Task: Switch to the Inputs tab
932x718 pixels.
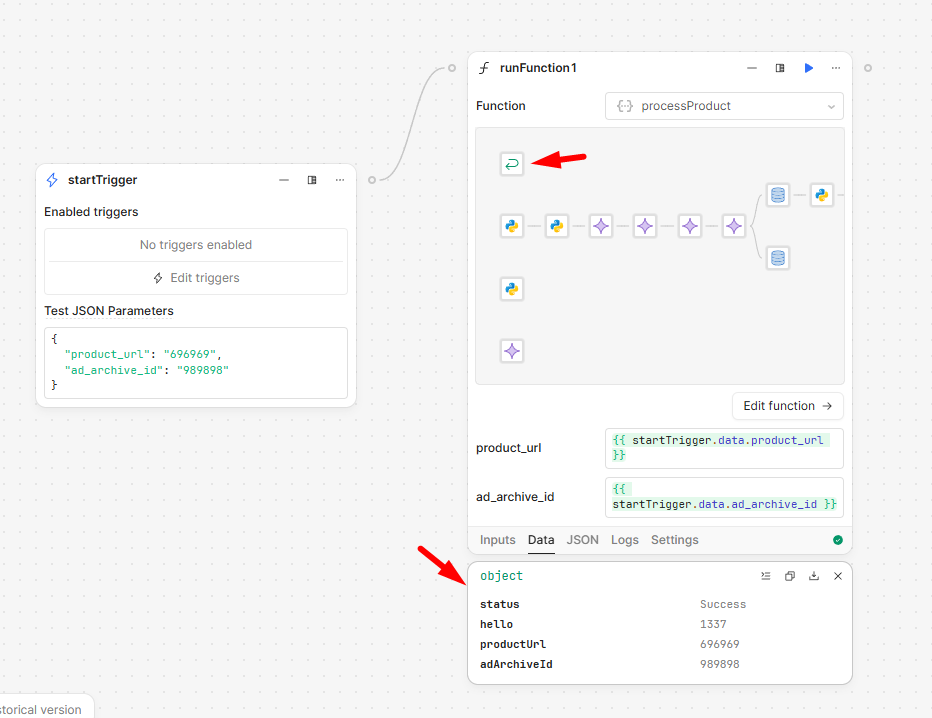Action: (498, 540)
